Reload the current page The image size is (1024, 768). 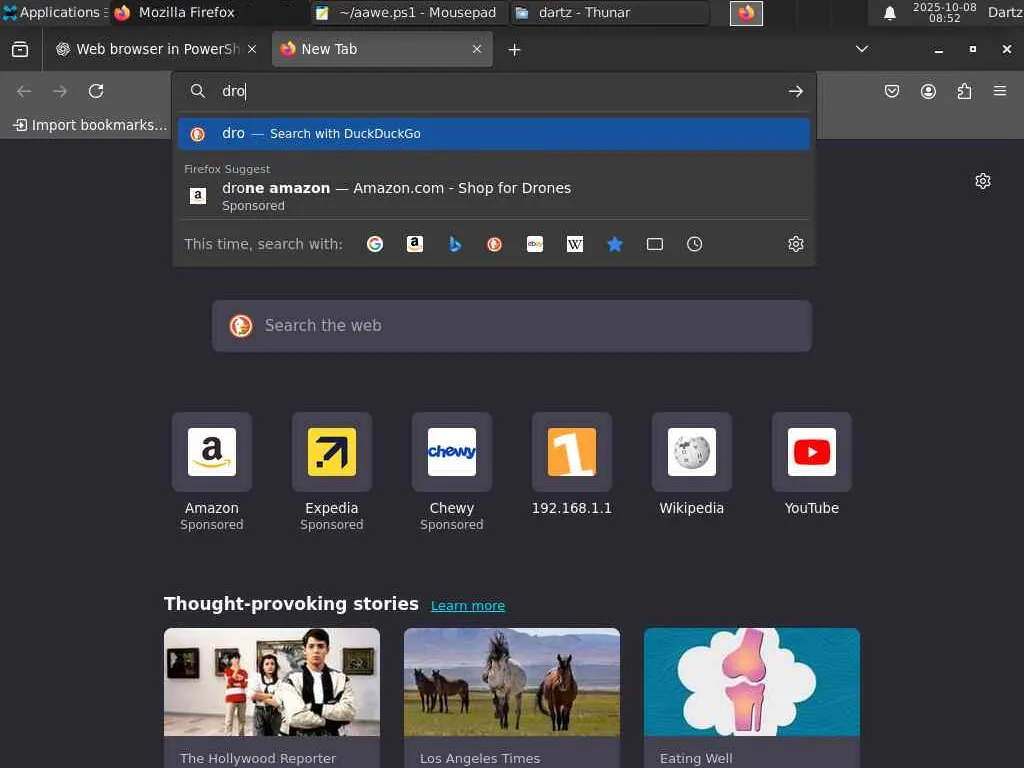pyautogui.click(x=96, y=91)
